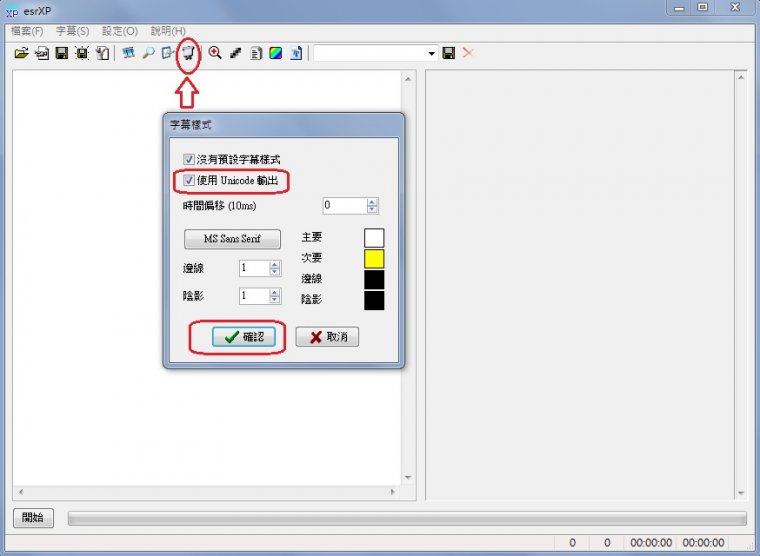Pick the yellow 次要 color swatch
This screenshot has height=556, width=760.
tap(374, 259)
